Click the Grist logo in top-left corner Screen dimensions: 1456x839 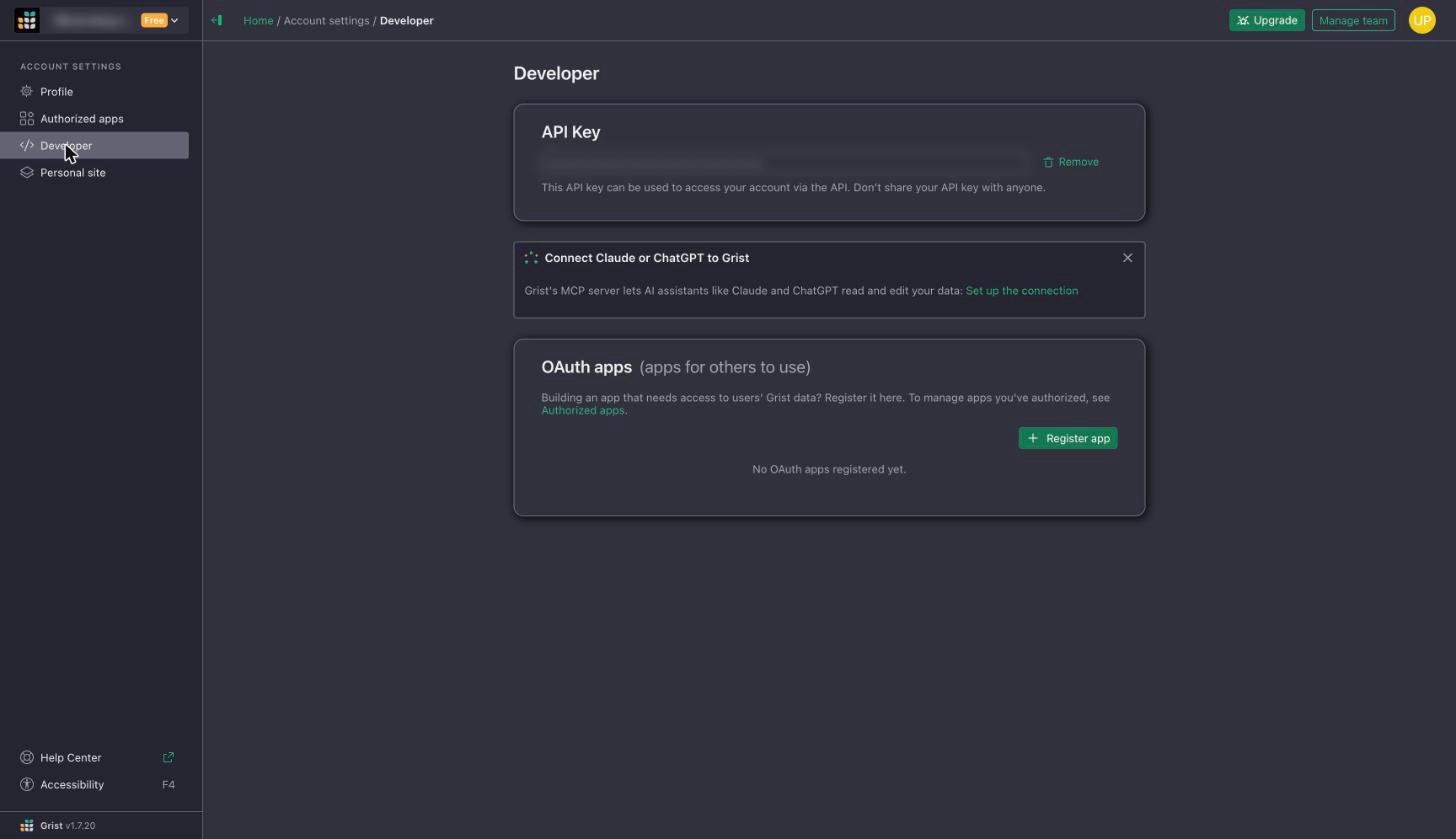(x=27, y=20)
